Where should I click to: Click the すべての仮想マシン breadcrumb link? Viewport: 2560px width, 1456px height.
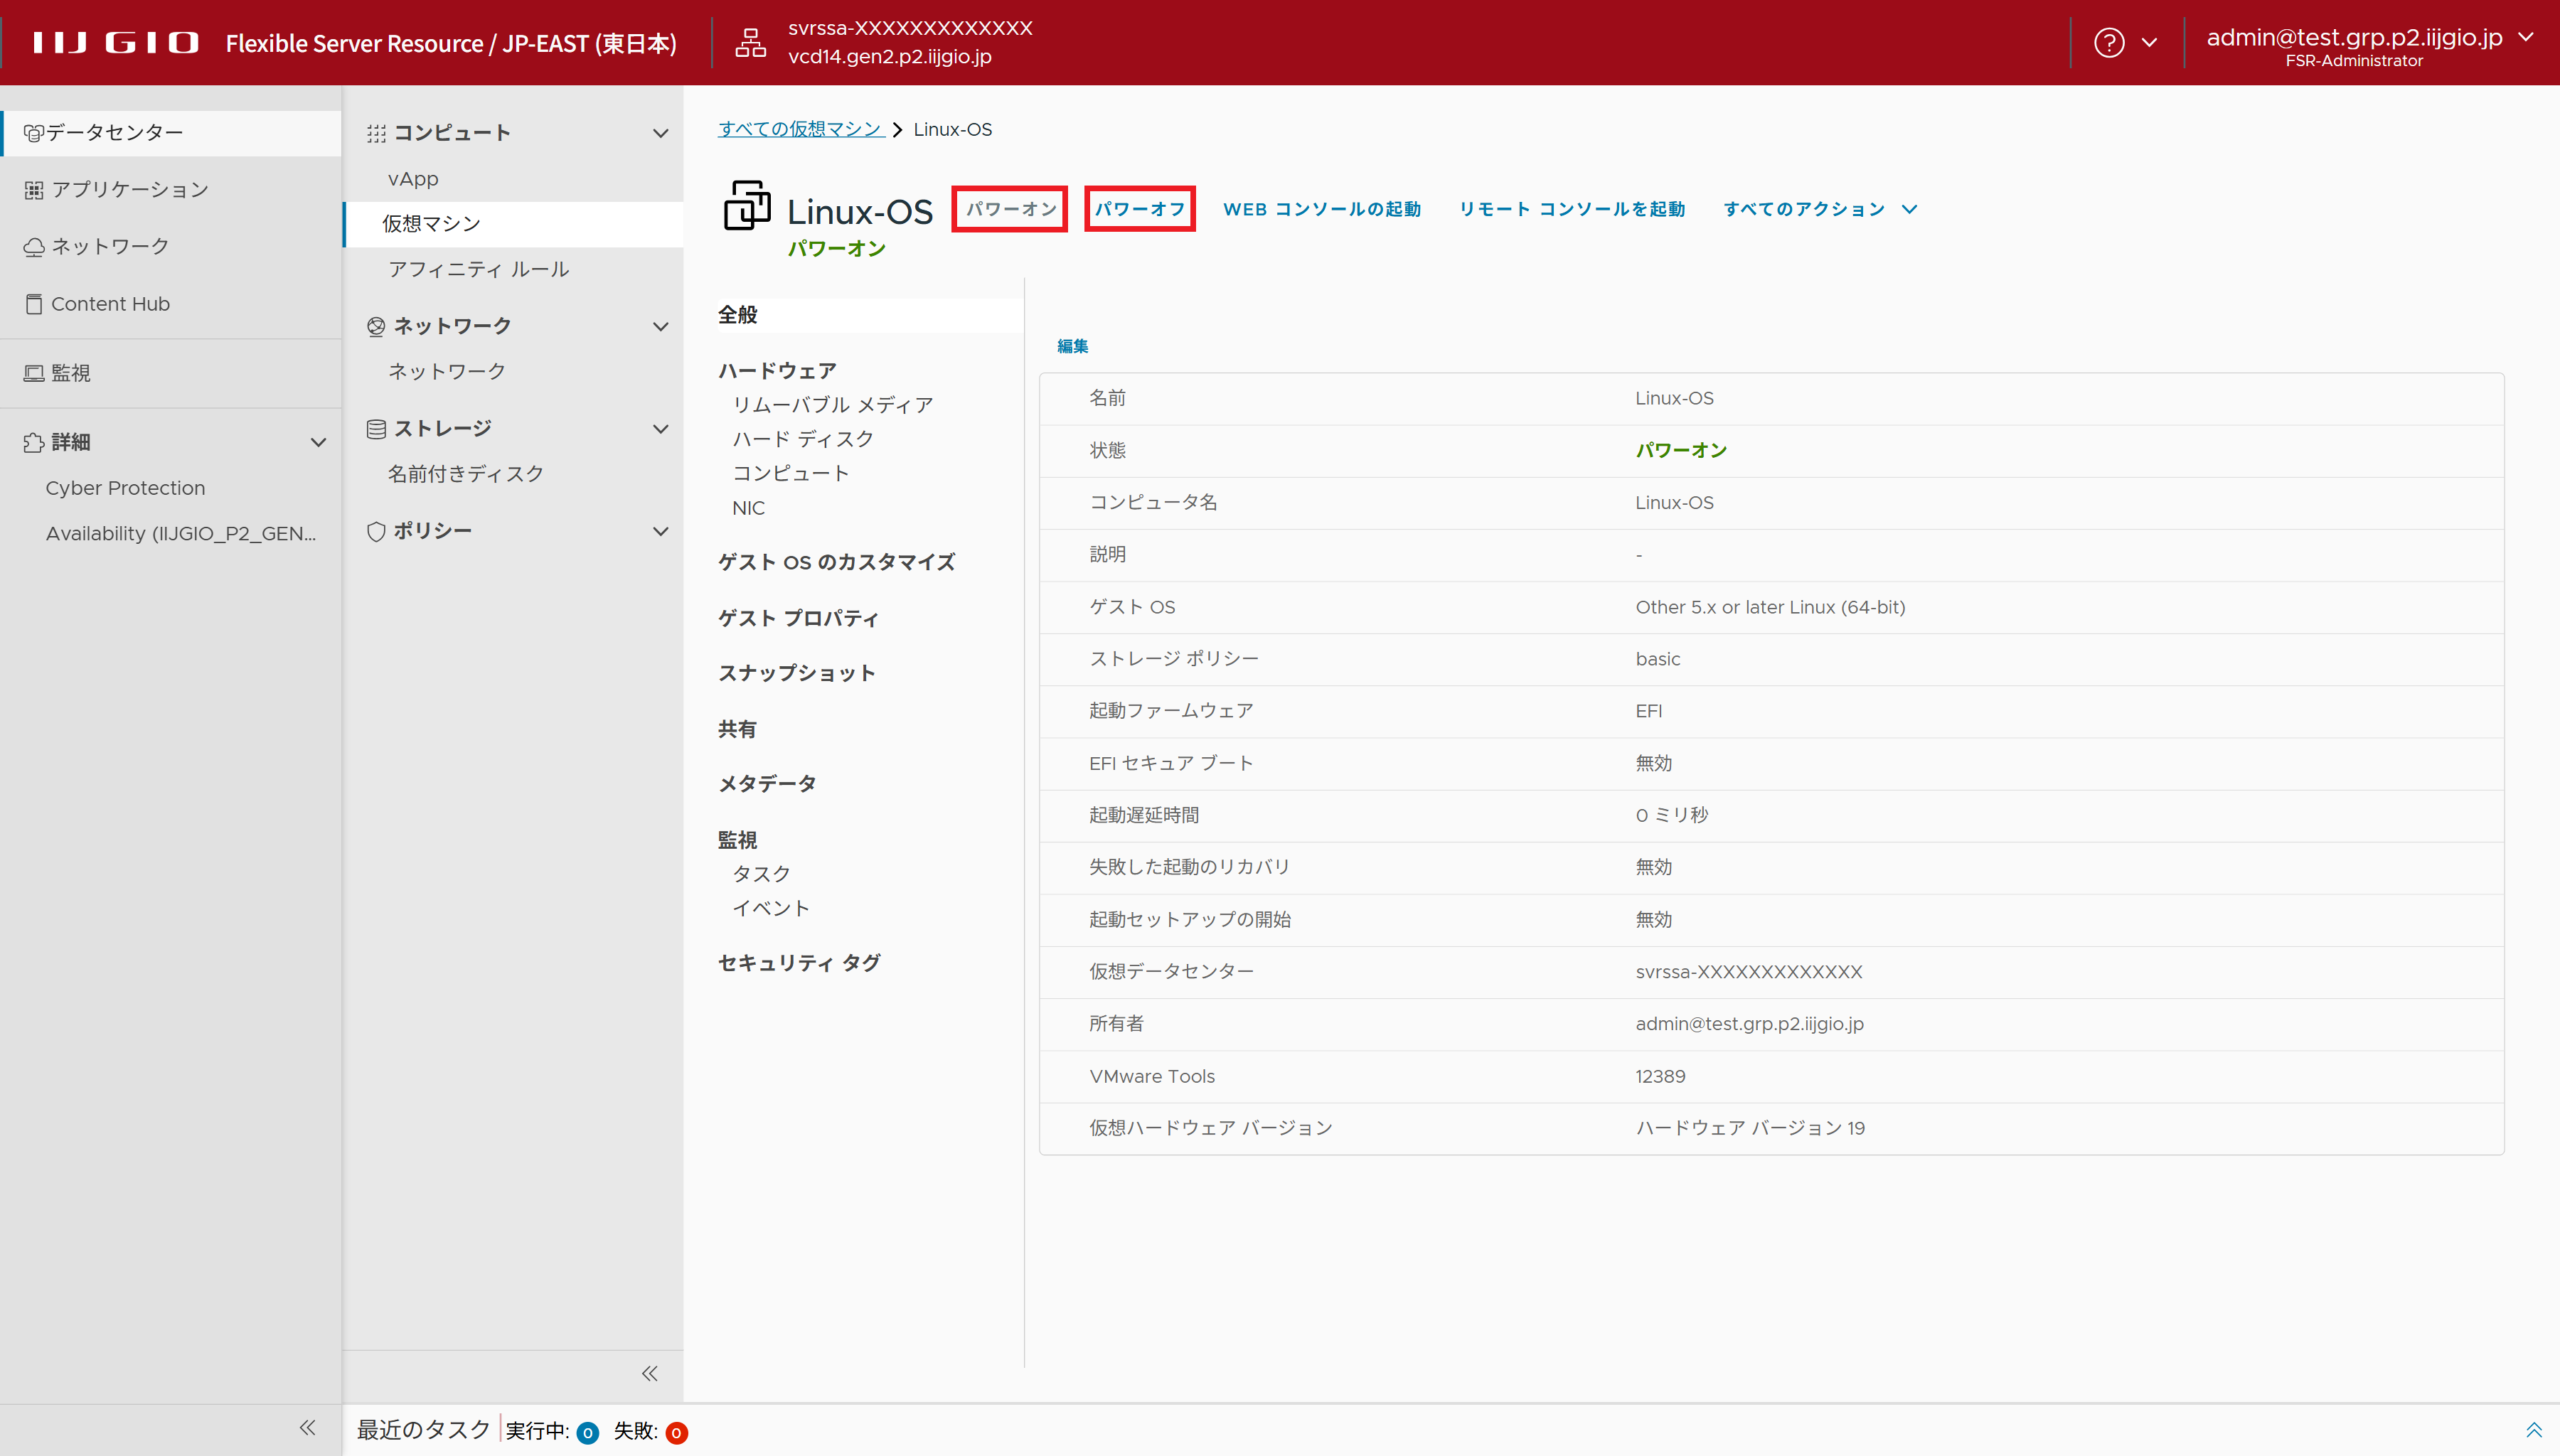[x=800, y=129]
